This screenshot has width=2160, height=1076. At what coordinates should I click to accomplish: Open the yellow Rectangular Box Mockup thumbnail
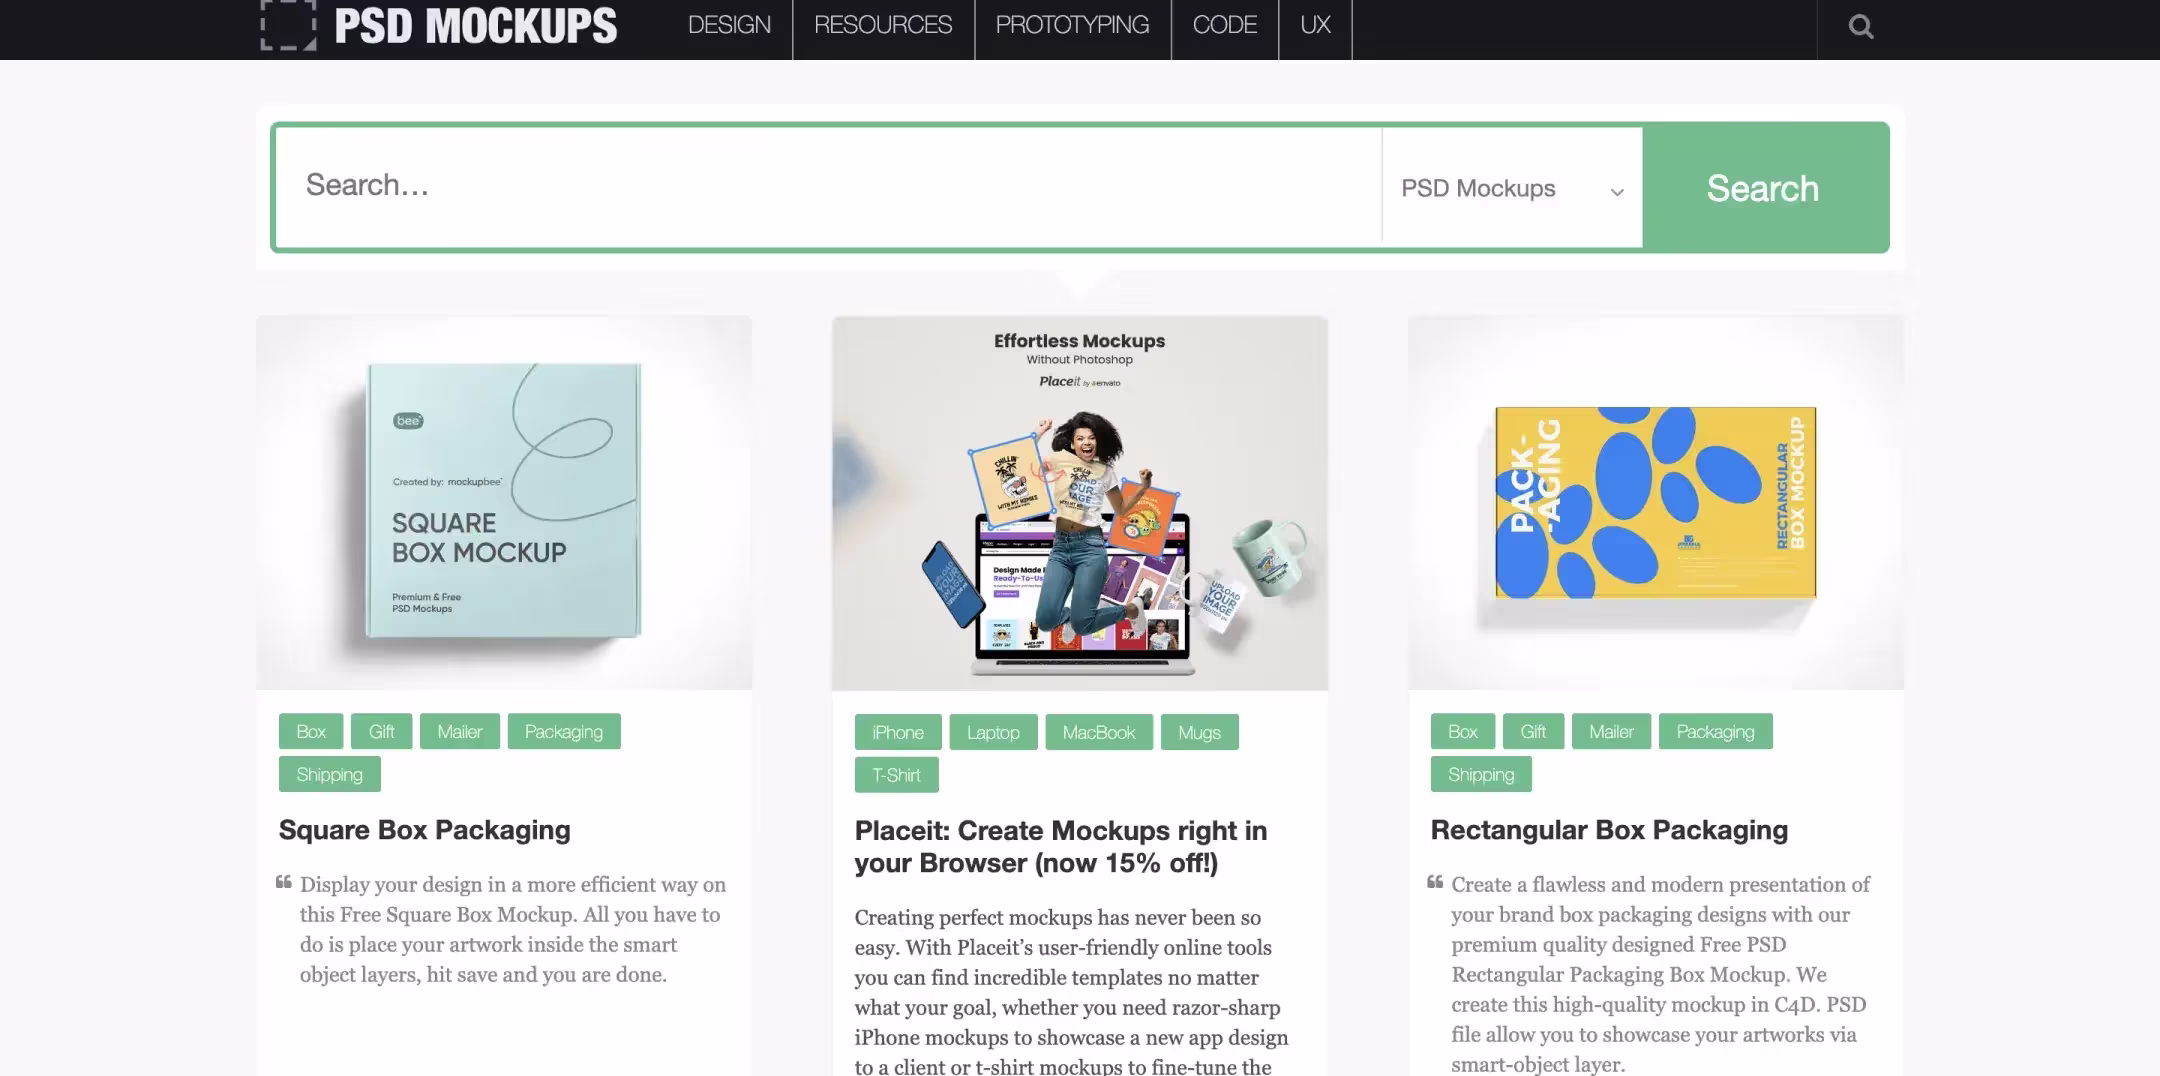(x=1656, y=503)
